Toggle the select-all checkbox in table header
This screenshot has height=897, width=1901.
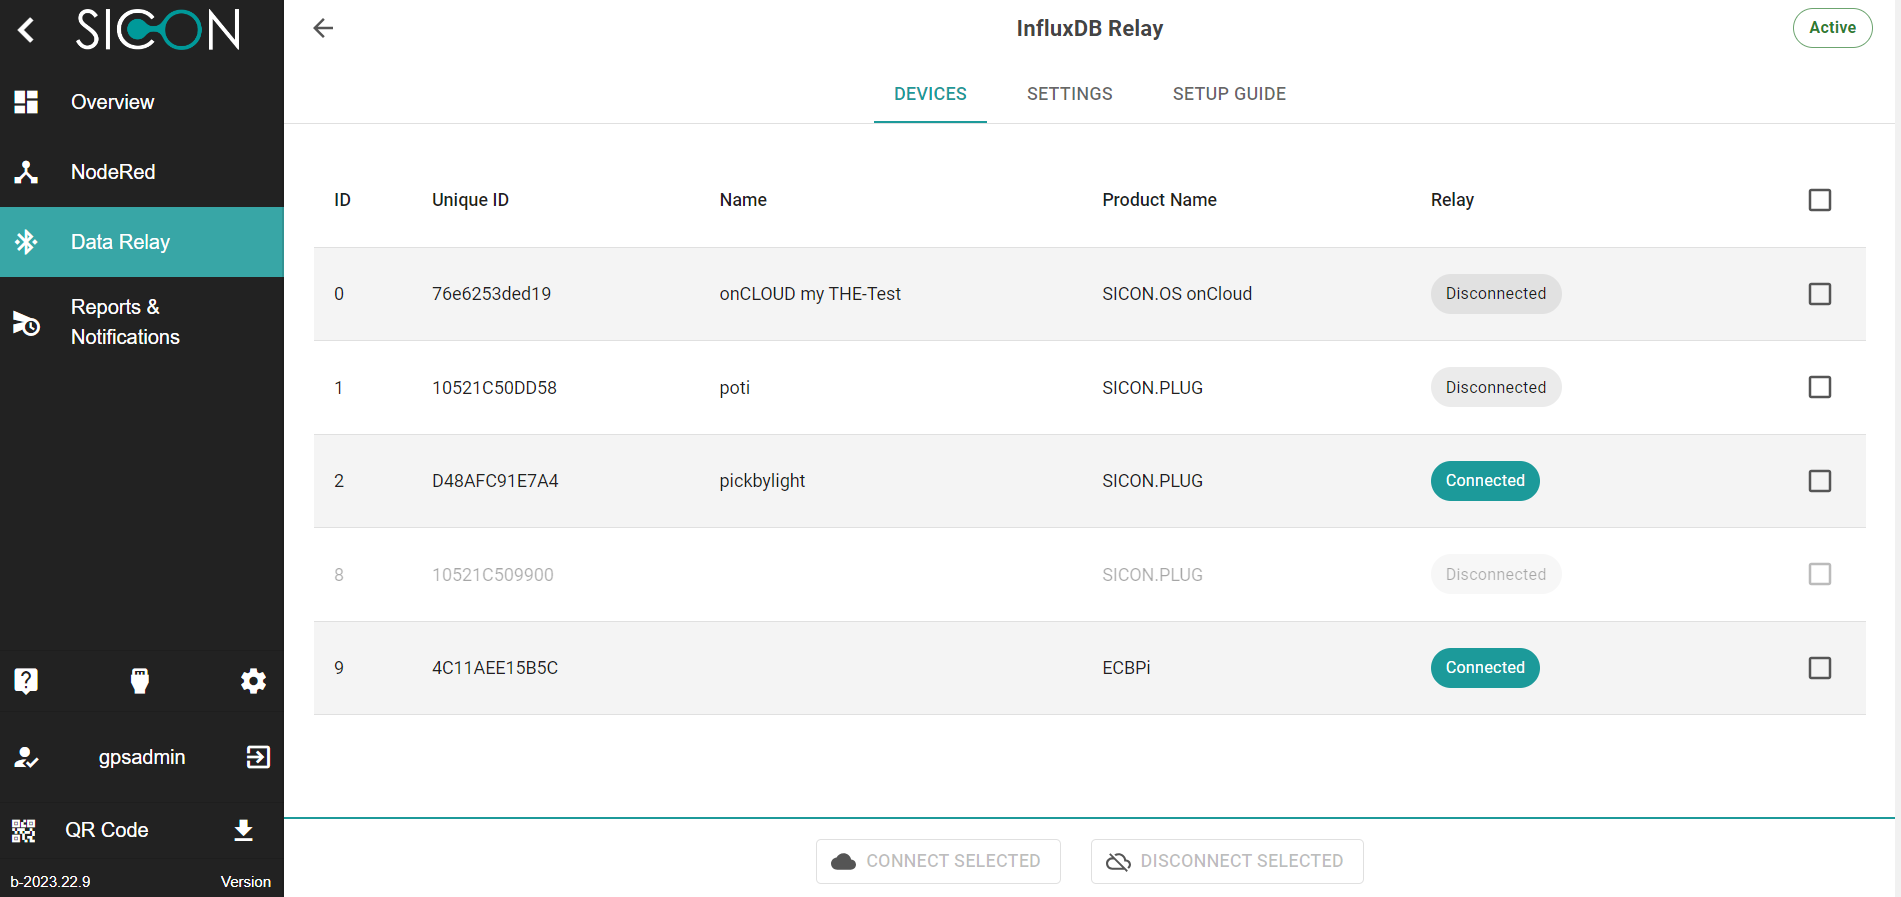point(1820,200)
